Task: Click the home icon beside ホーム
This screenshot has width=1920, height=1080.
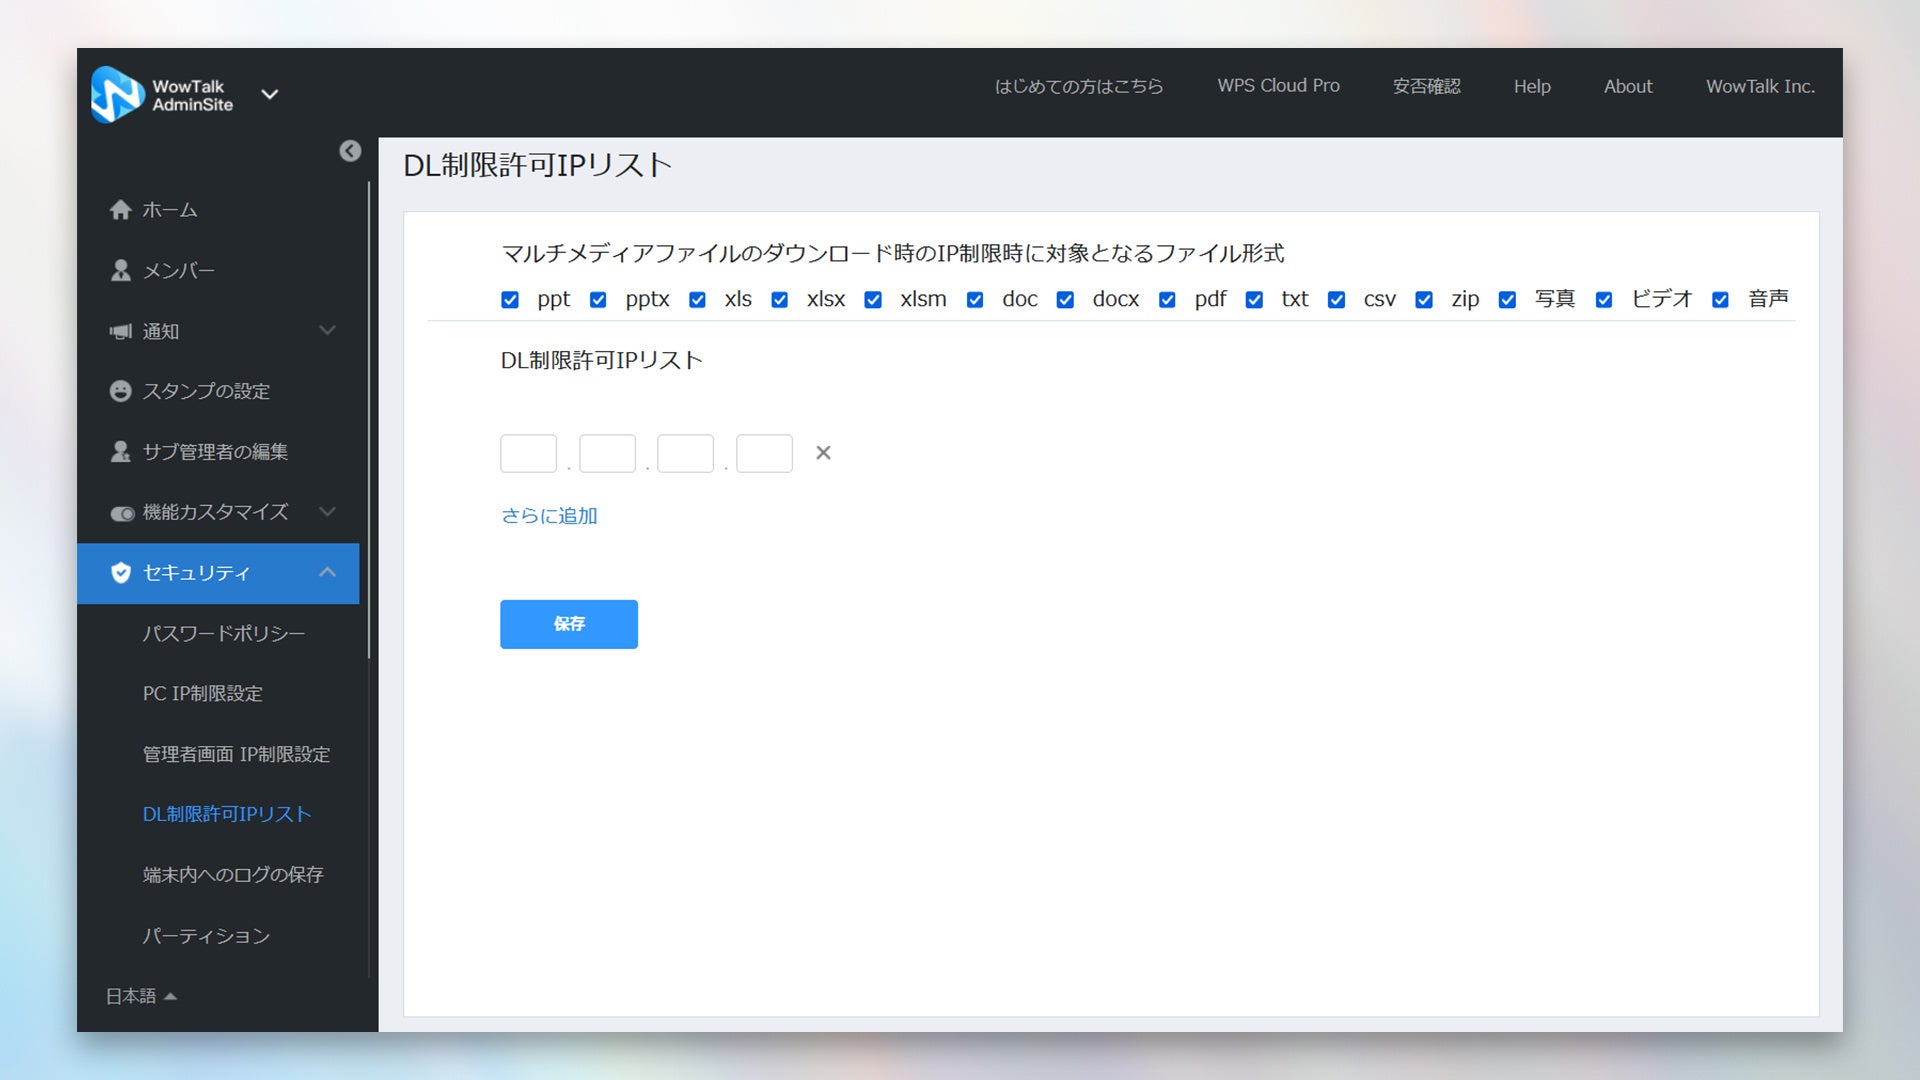Action: click(121, 210)
